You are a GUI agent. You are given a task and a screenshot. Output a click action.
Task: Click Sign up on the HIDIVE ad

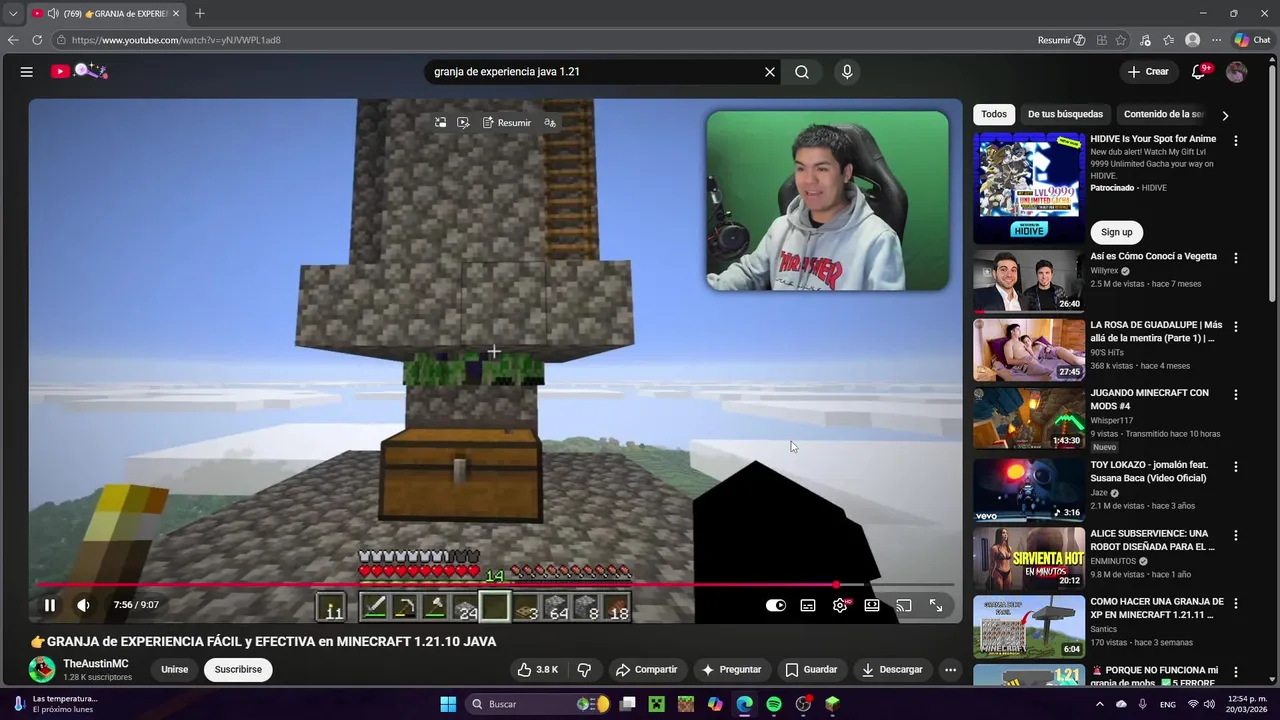(1117, 232)
